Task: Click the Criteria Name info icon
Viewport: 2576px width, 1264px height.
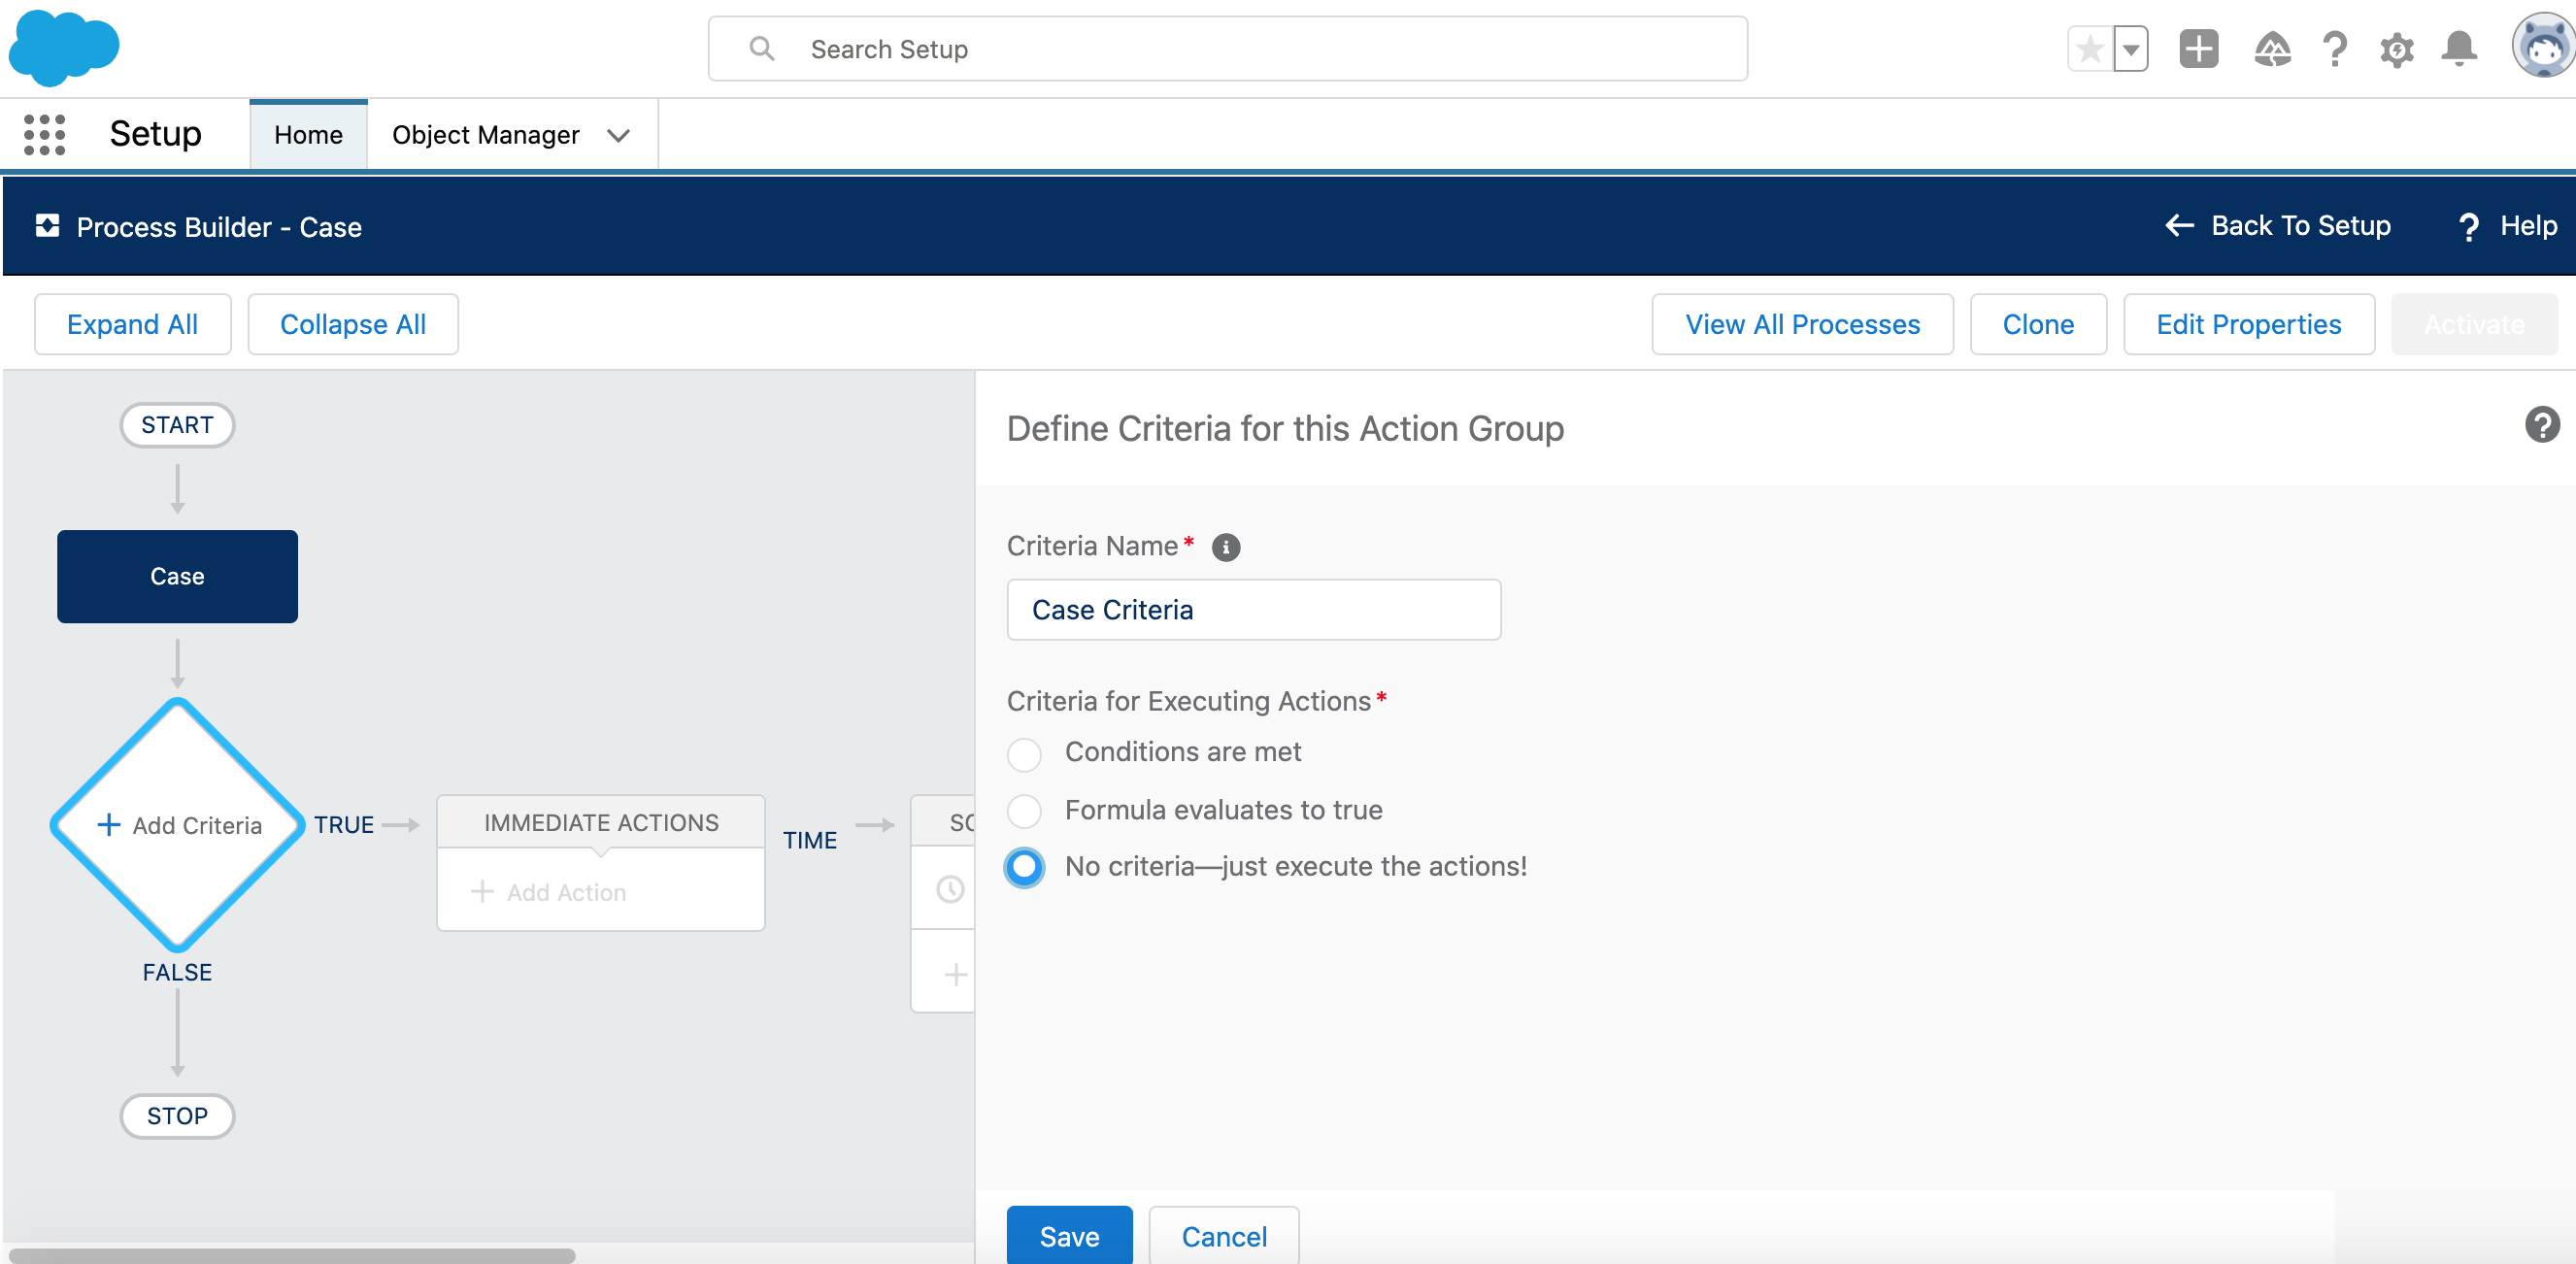Action: 1225,547
